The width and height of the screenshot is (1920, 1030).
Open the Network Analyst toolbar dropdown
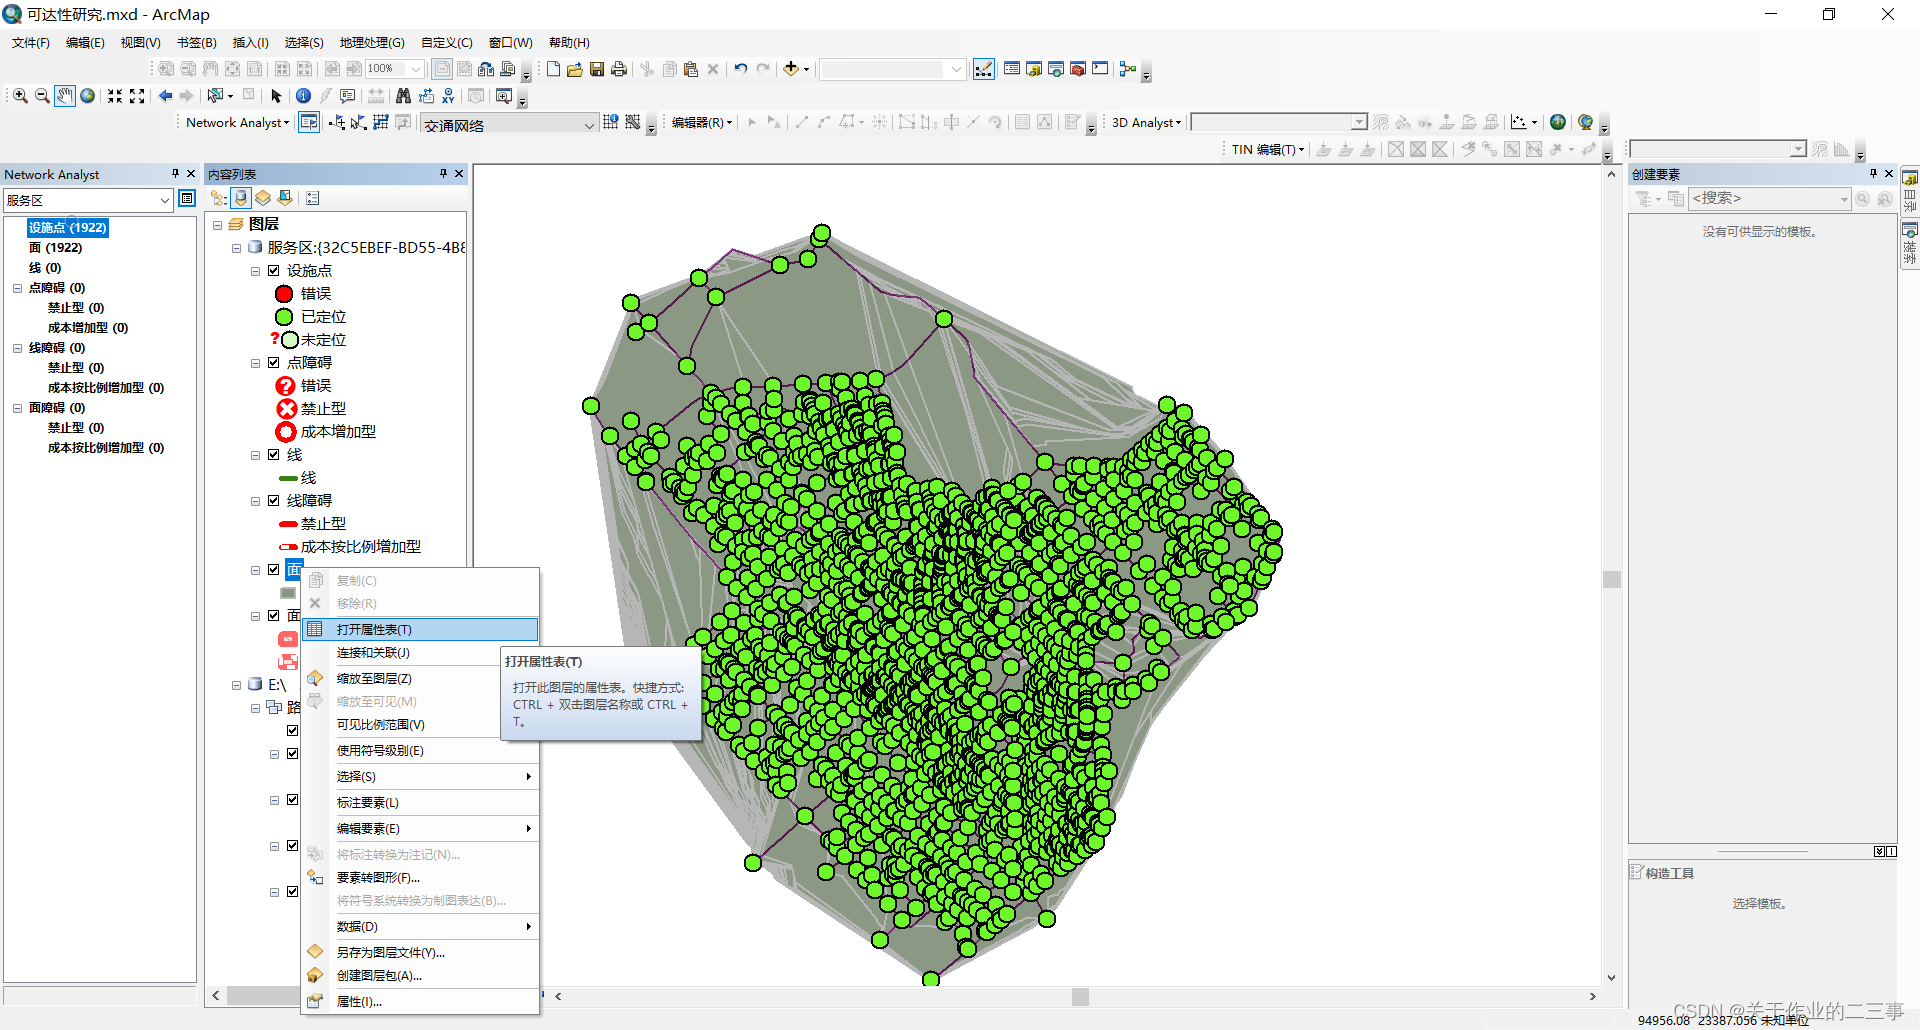[238, 122]
